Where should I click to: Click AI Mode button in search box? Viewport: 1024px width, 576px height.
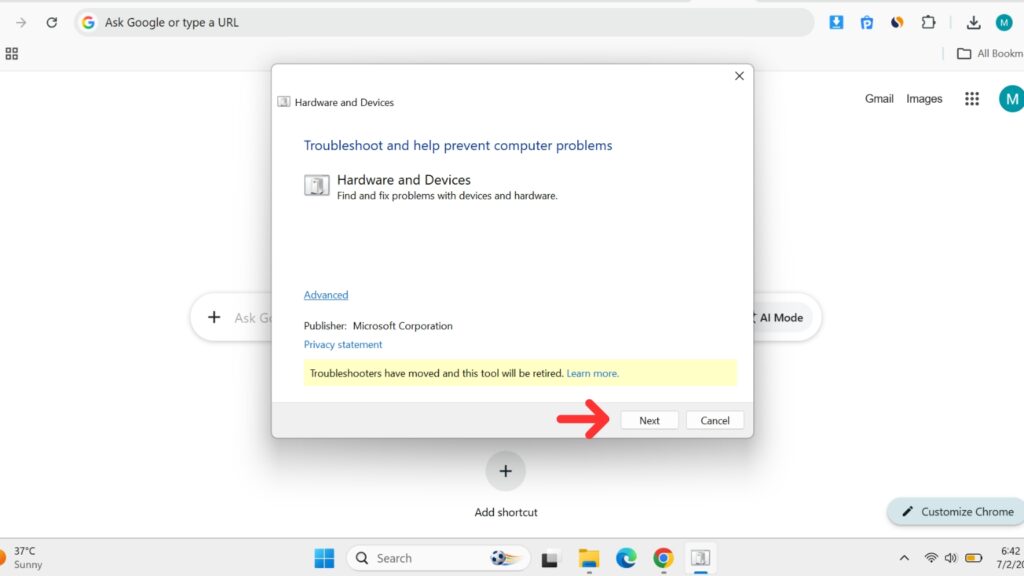pyautogui.click(x=781, y=317)
